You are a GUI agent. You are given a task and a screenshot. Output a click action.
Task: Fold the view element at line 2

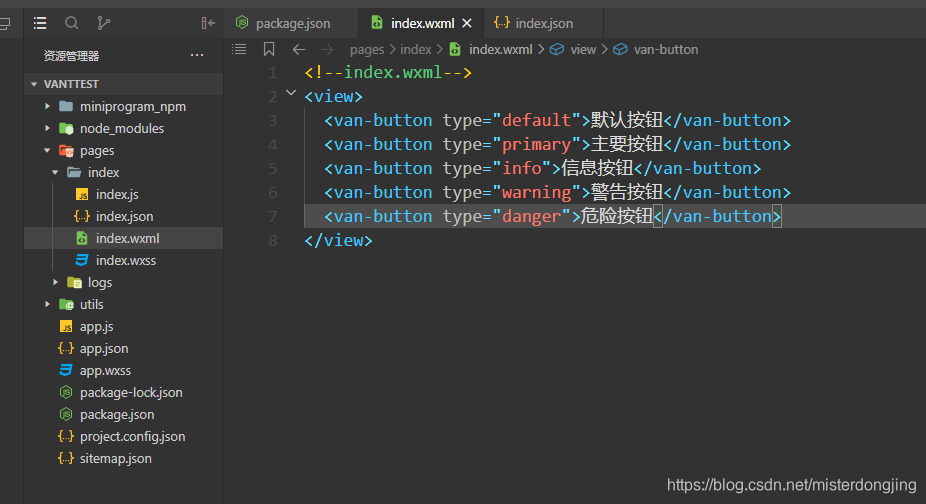click(291, 93)
